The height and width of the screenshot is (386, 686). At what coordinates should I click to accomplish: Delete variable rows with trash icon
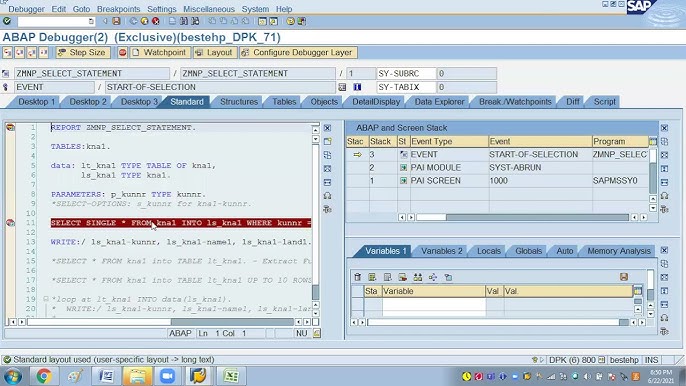pyautogui.click(x=357, y=277)
